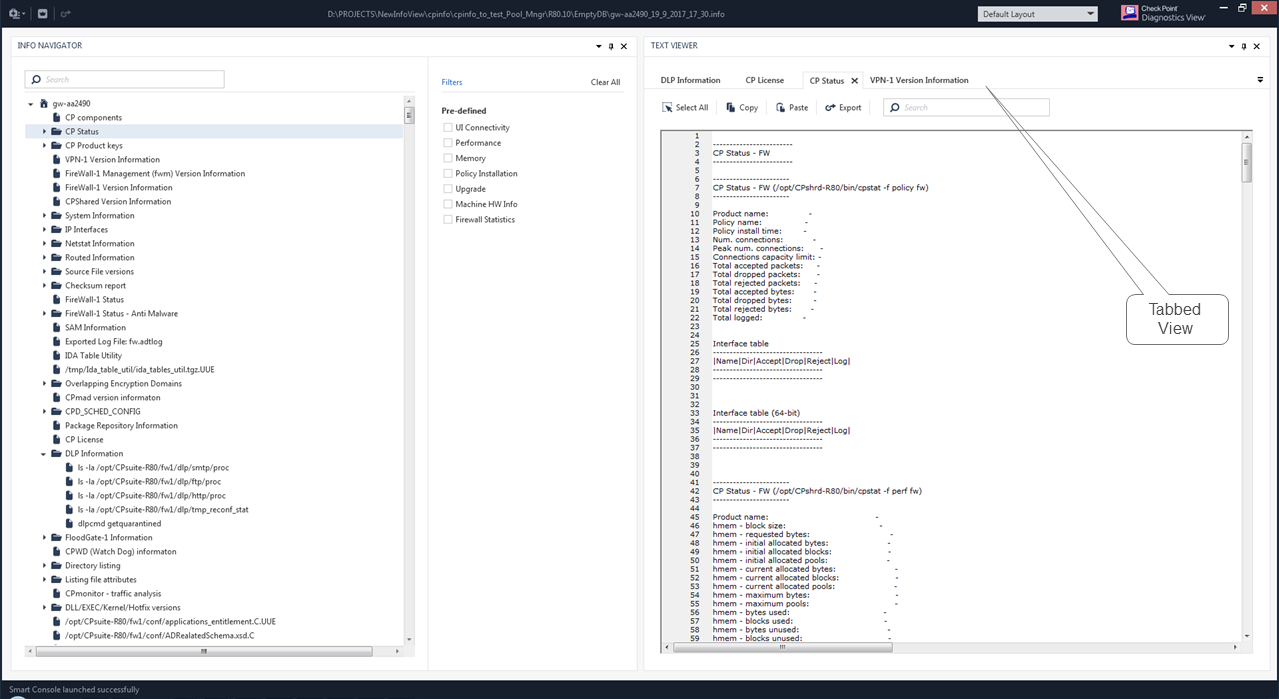
Task: Click Clear All to reset filters
Action: click(x=605, y=82)
